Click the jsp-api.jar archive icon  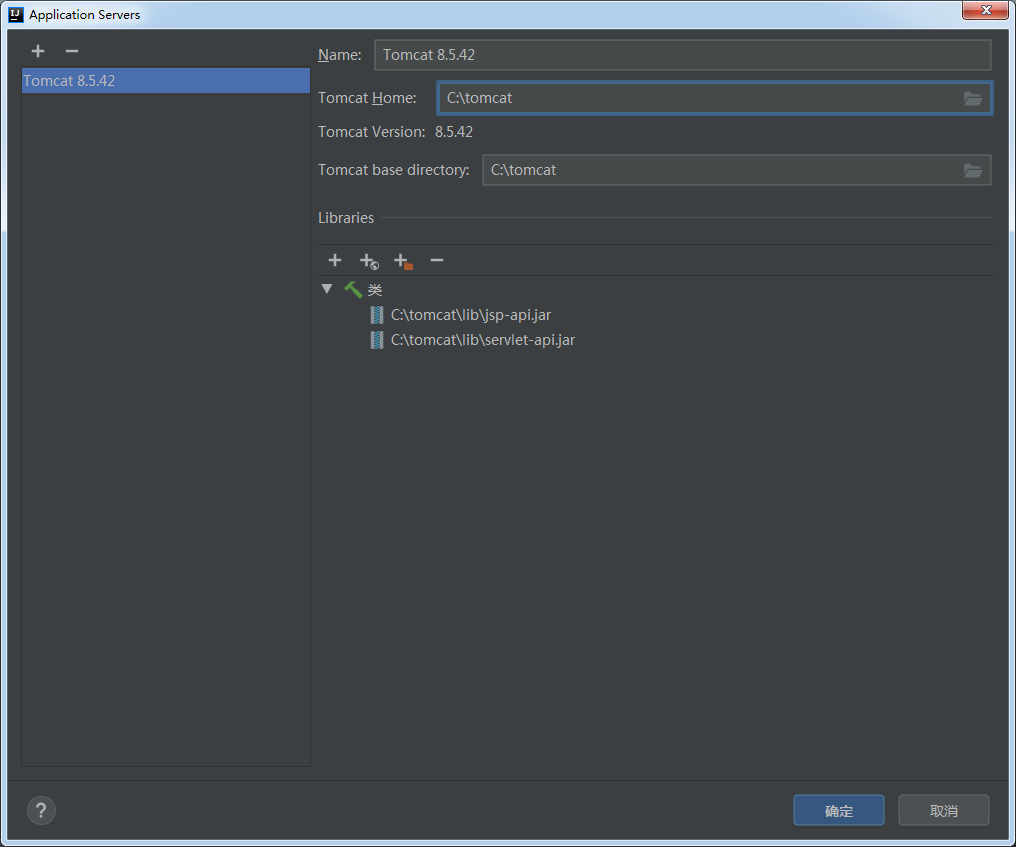pos(376,315)
